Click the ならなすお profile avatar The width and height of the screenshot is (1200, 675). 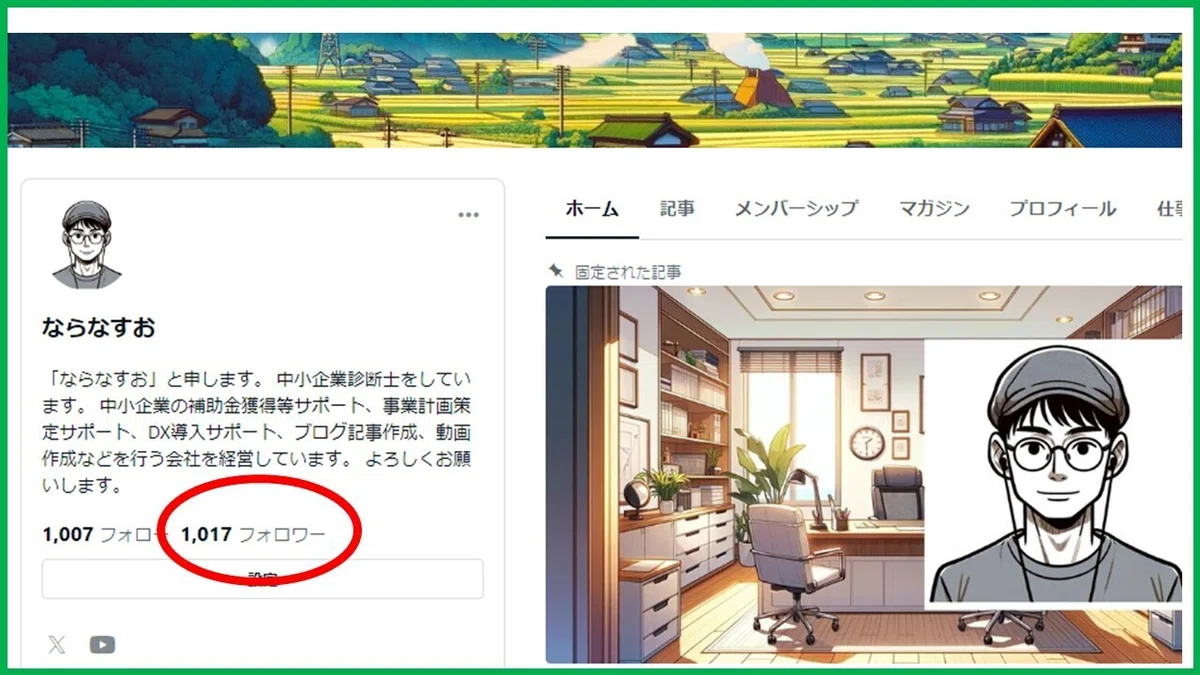(85, 245)
